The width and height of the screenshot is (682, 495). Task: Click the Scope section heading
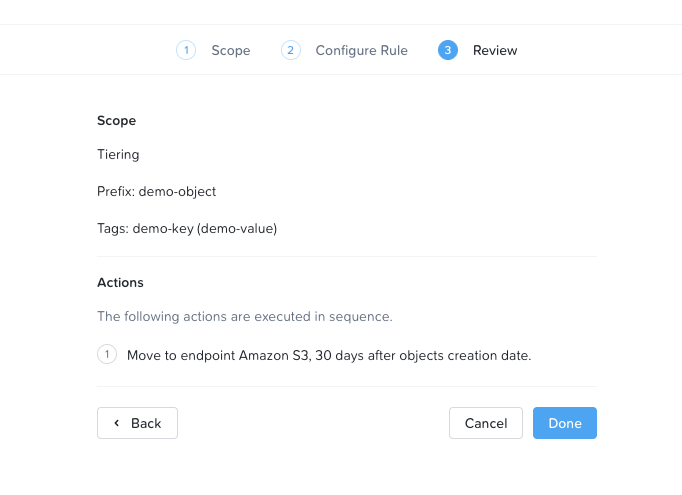116,120
